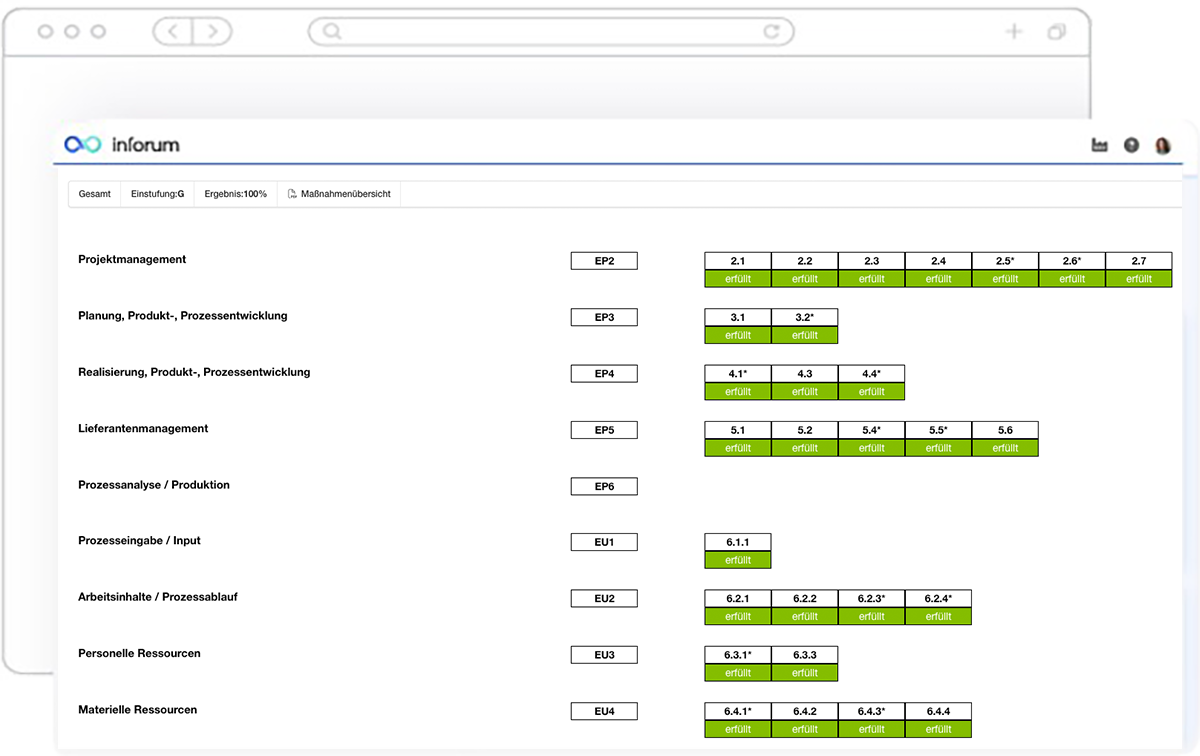Open the user profile avatar
Screen dimensions: 1200x756
coord(1163,145)
